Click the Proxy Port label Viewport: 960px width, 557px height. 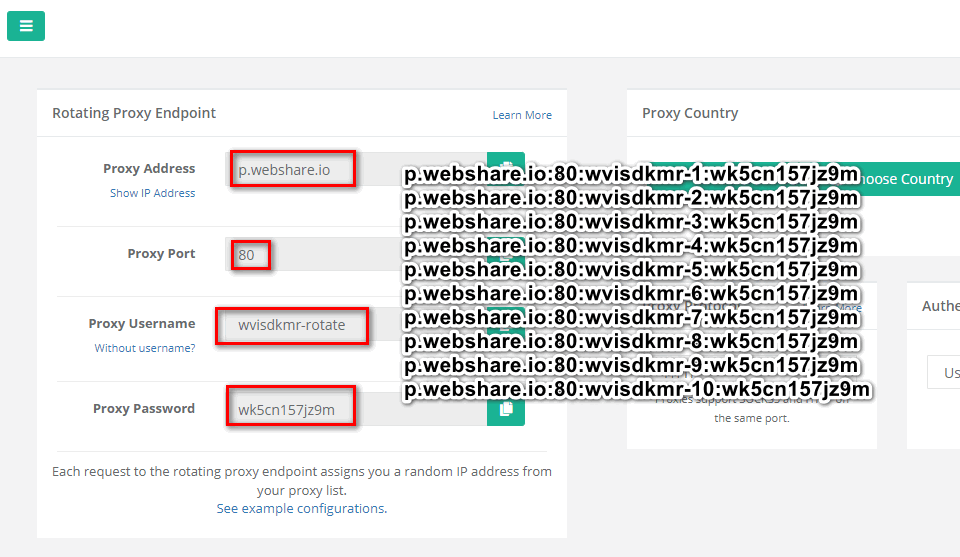click(161, 253)
